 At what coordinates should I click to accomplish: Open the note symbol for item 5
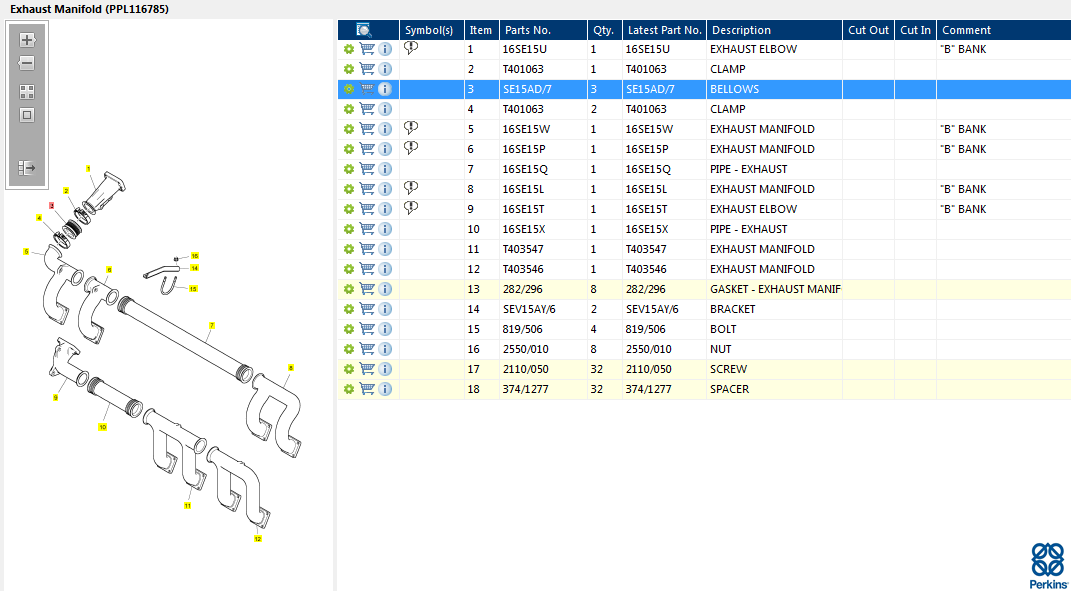click(411, 129)
